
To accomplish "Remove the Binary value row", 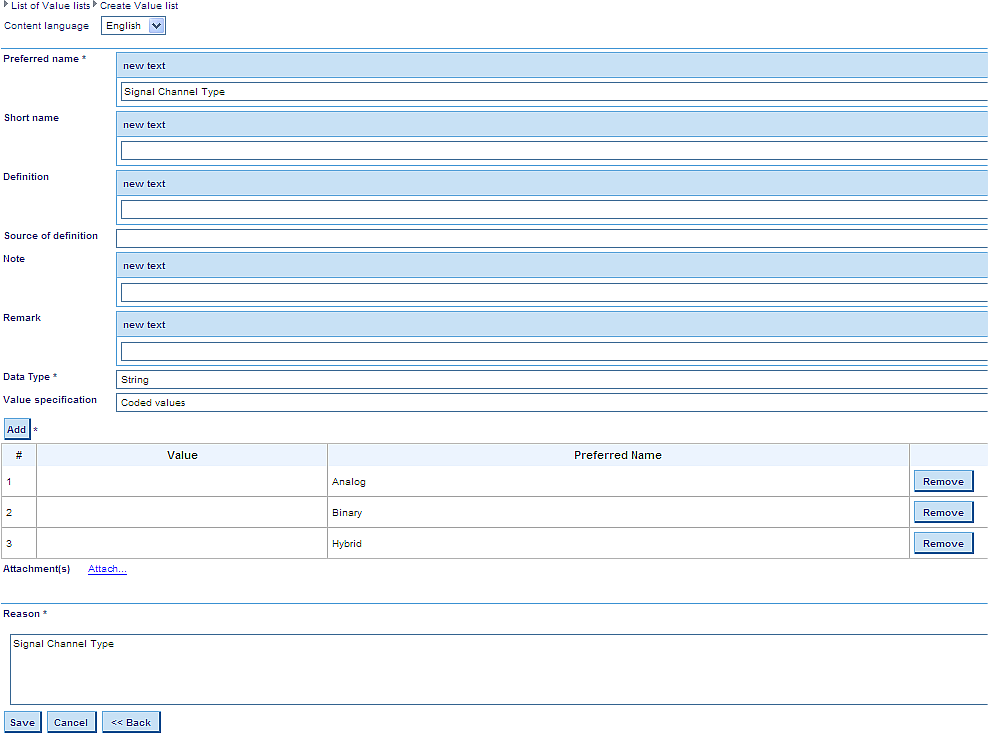I will [943, 513].
